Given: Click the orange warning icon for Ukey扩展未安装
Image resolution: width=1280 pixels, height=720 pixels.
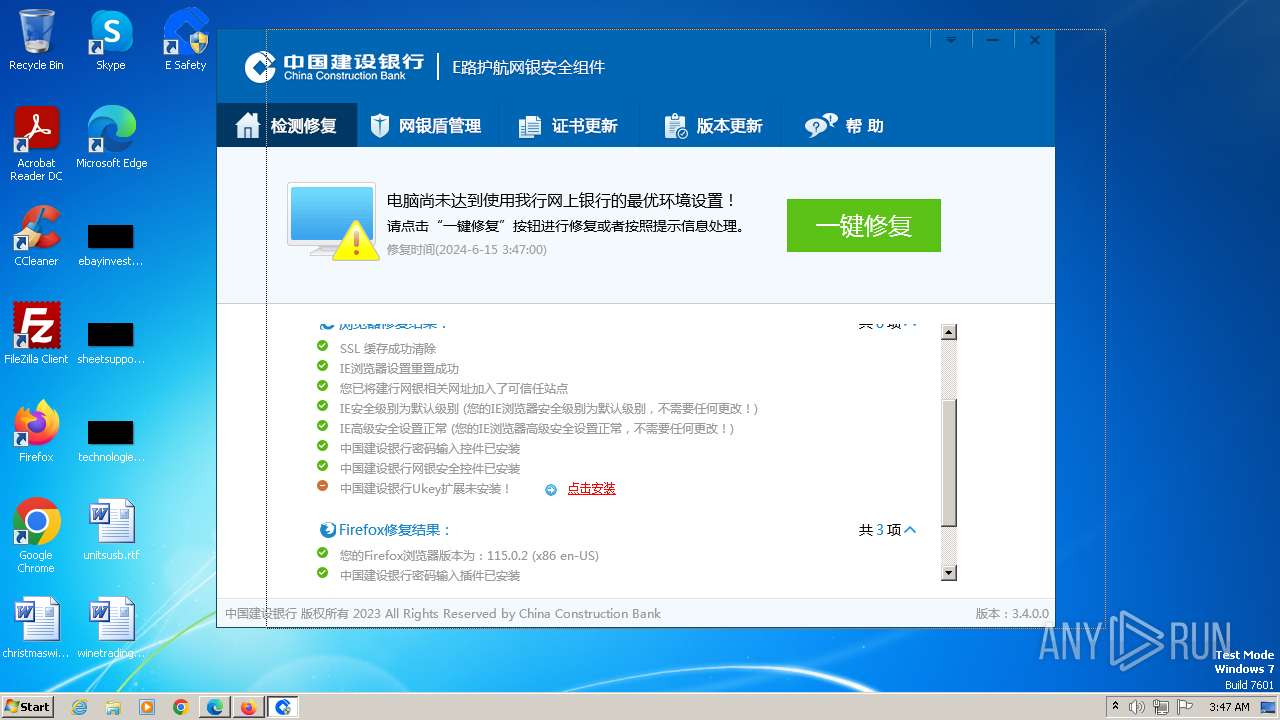Looking at the screenshot, I should [x=323, y=486].
